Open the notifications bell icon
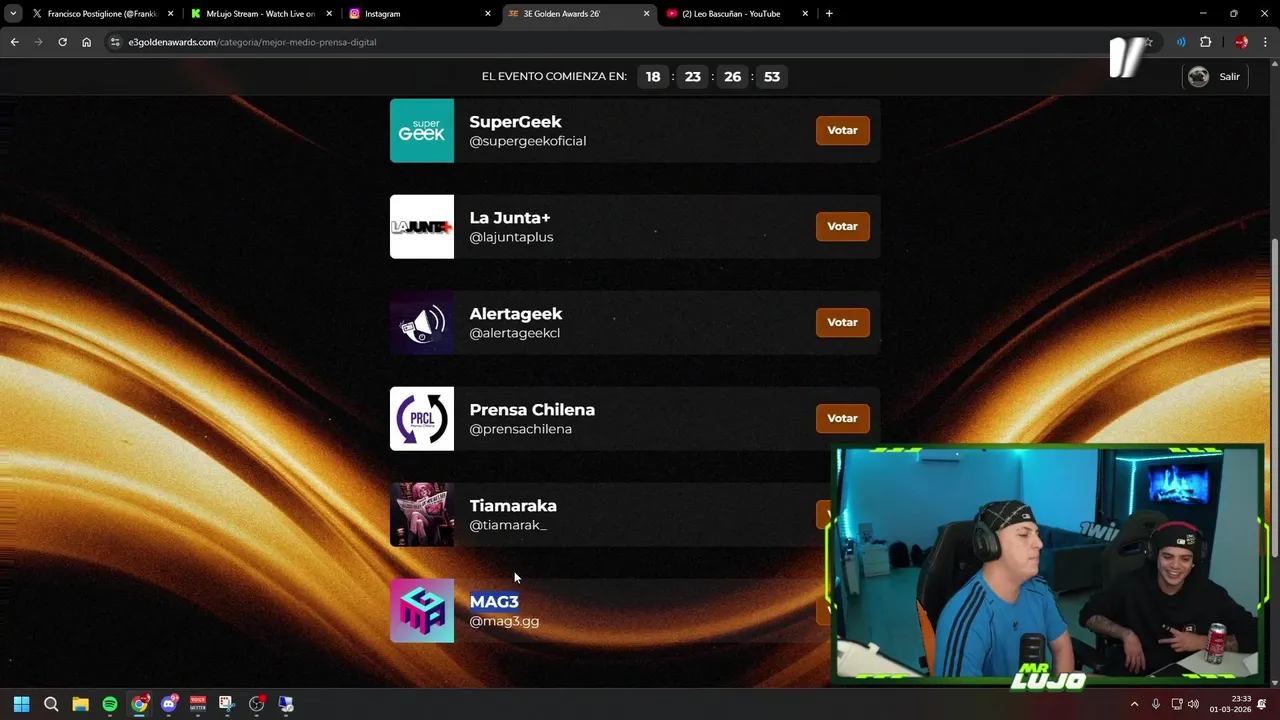Screen dimensions: 1280x720 [1262, 704]
